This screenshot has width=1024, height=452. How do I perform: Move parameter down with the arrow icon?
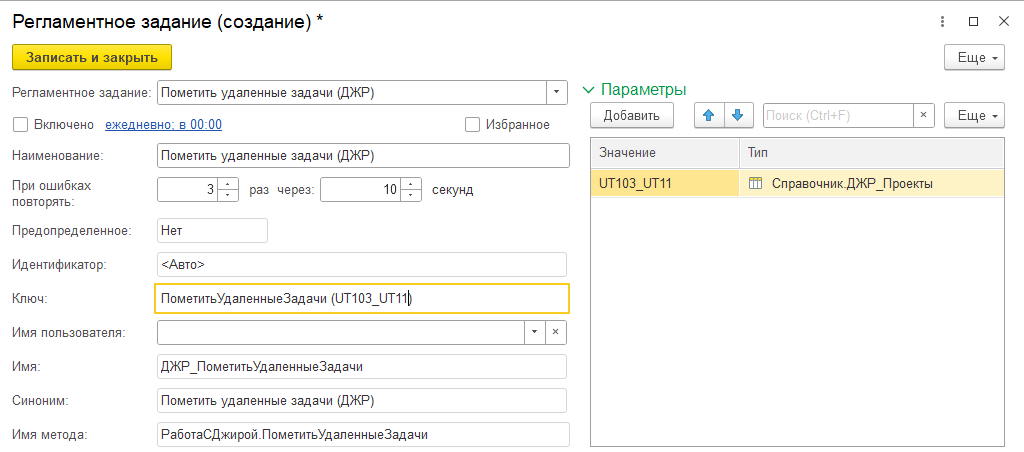(737, 115)
